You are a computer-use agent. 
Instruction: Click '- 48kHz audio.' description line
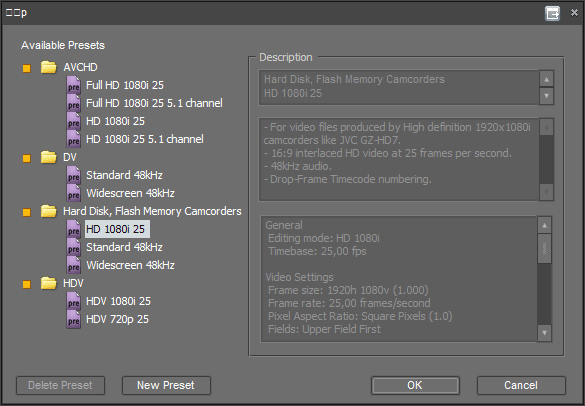[x=298, y=166]
